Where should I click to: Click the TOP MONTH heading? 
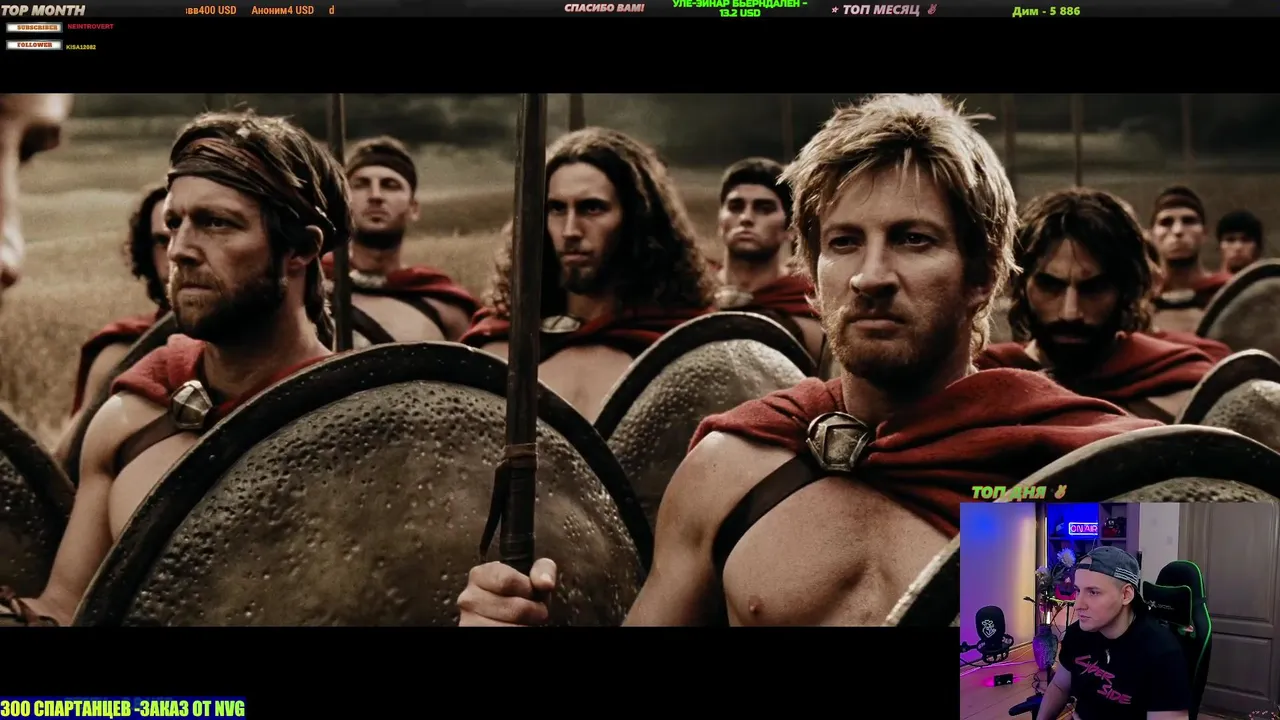point(43,10)
